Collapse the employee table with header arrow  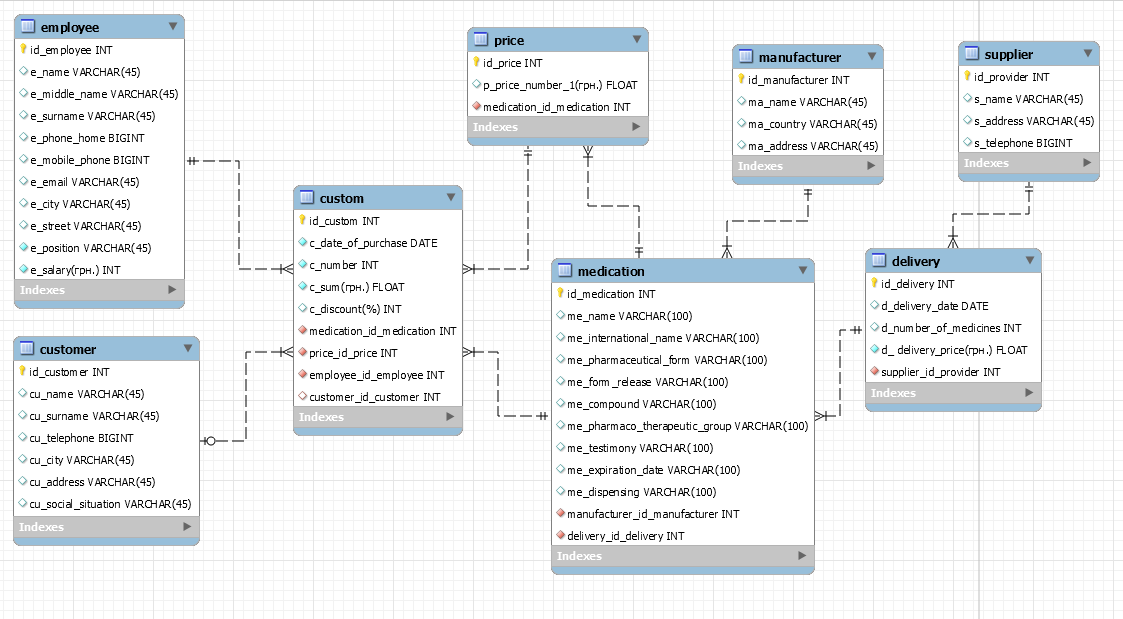173,27
